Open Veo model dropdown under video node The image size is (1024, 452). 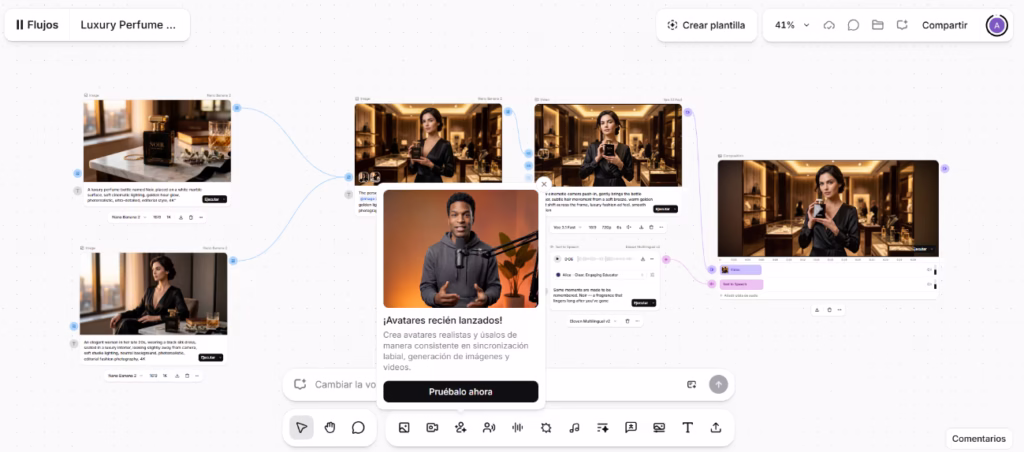(x=568, y=227)
